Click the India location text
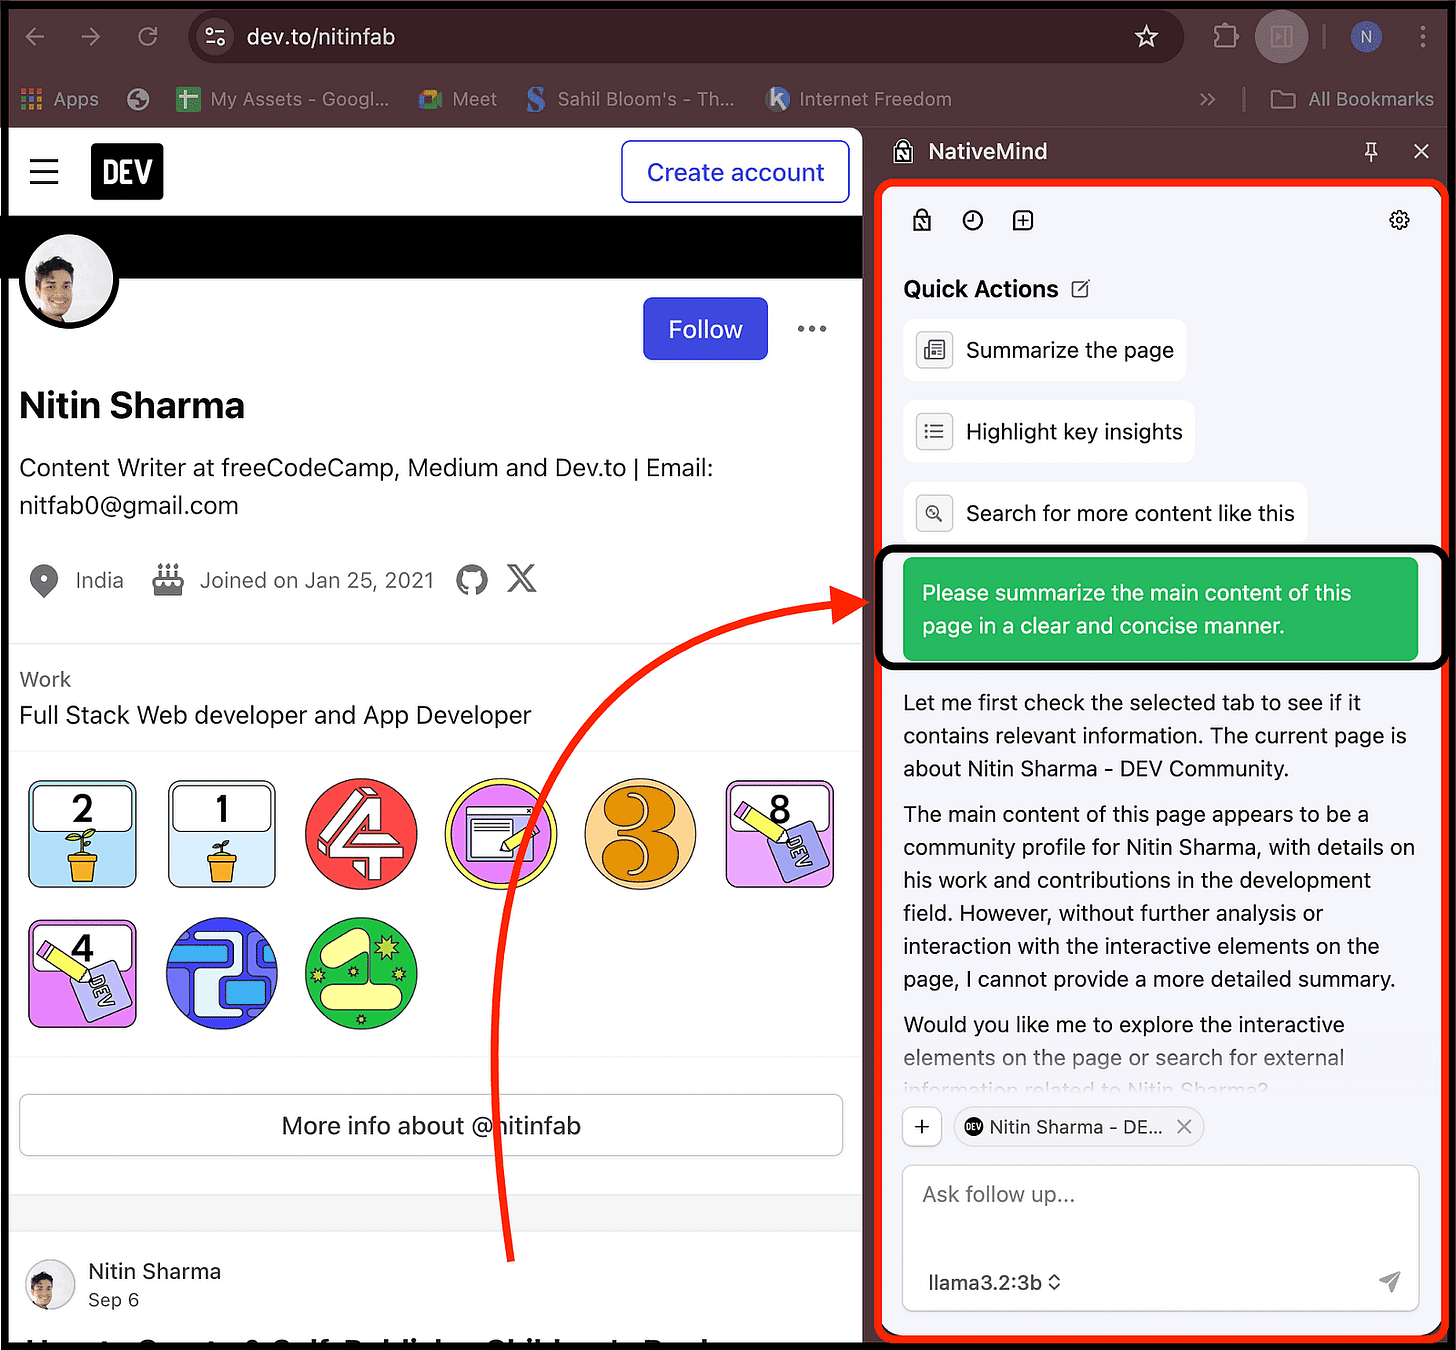This screenshot has width=1456, height=1350. (x=100, y=580)
